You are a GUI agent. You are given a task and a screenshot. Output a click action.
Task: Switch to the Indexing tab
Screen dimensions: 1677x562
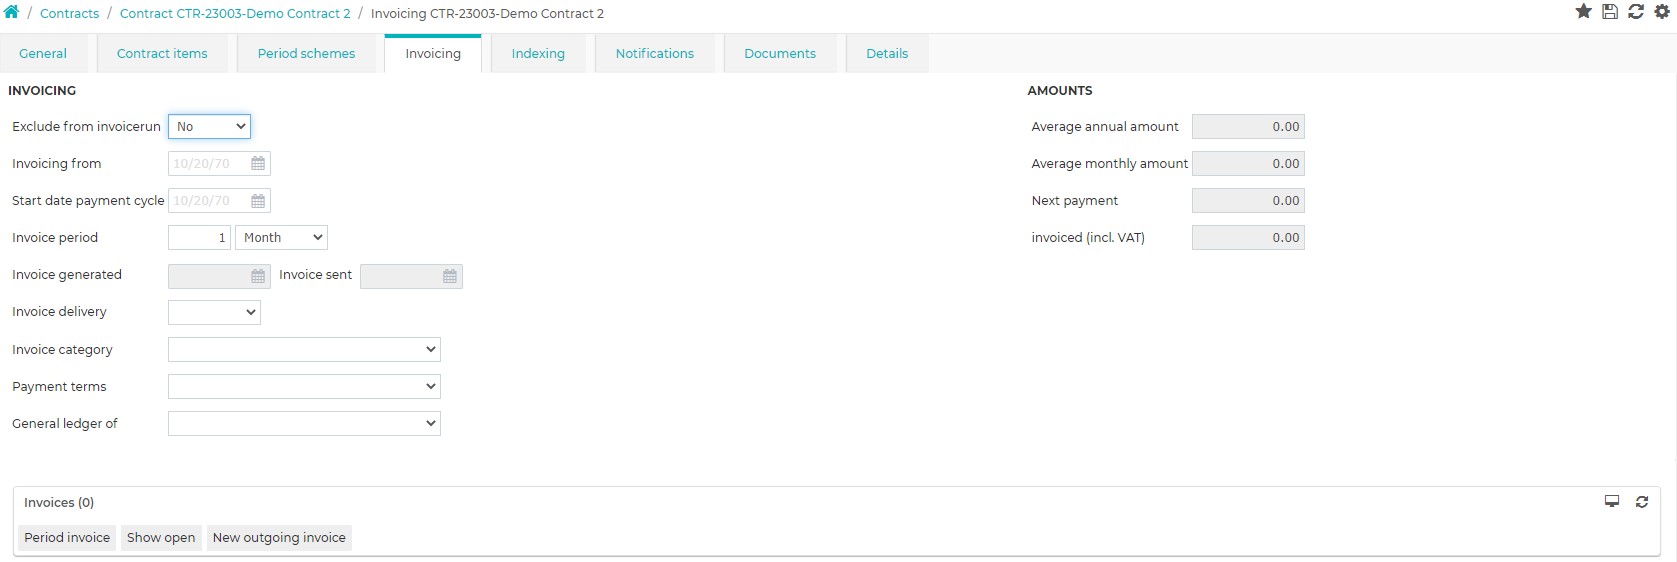point(538,54)
